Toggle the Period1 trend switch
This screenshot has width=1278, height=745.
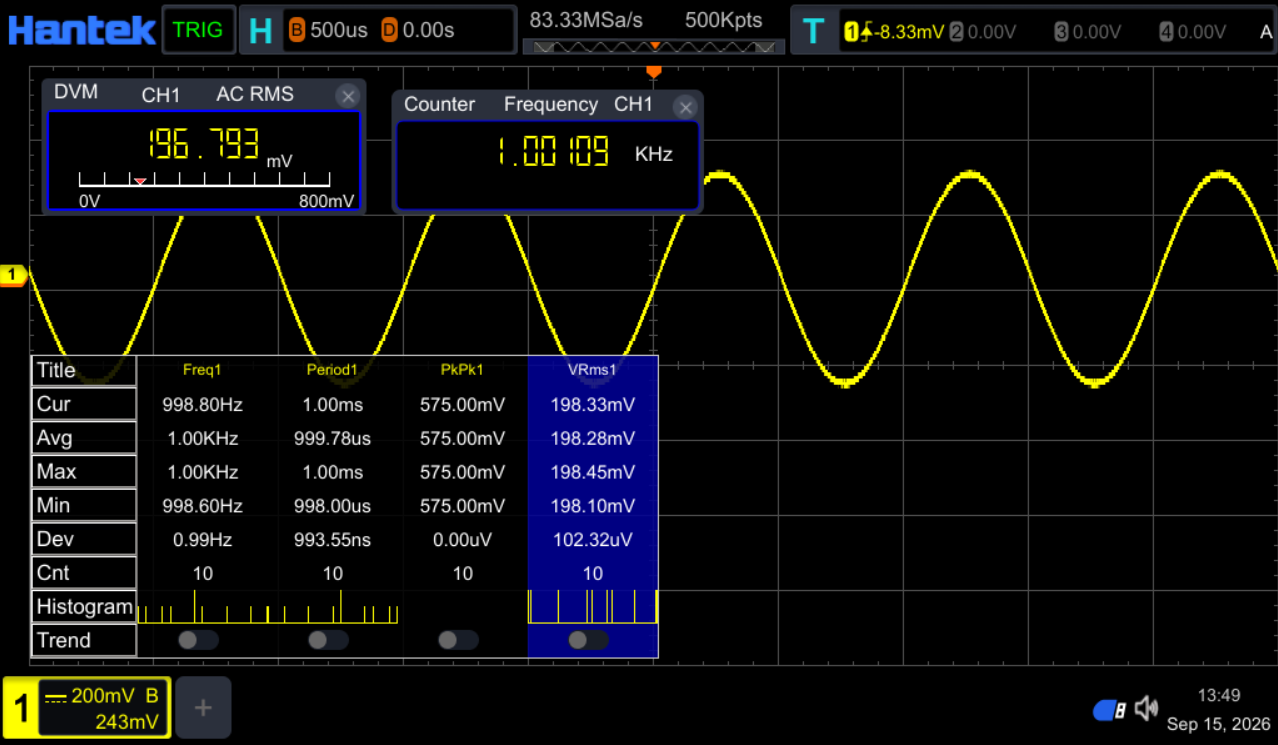tap(328, 640)
